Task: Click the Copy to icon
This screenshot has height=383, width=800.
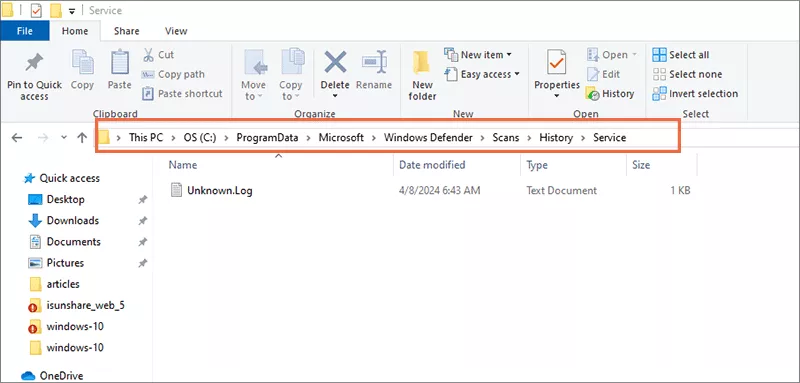Action: [292, 62]
